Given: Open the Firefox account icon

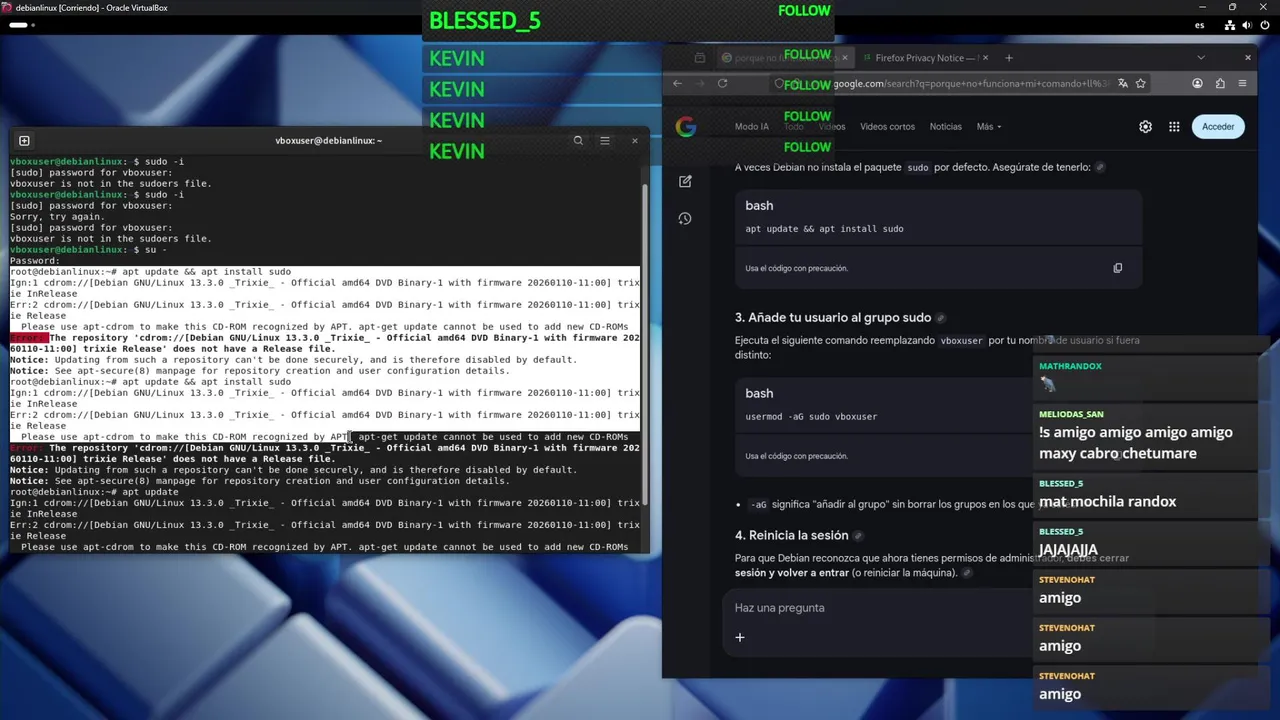Looking at the screenshot, I should pos(1197,83).
